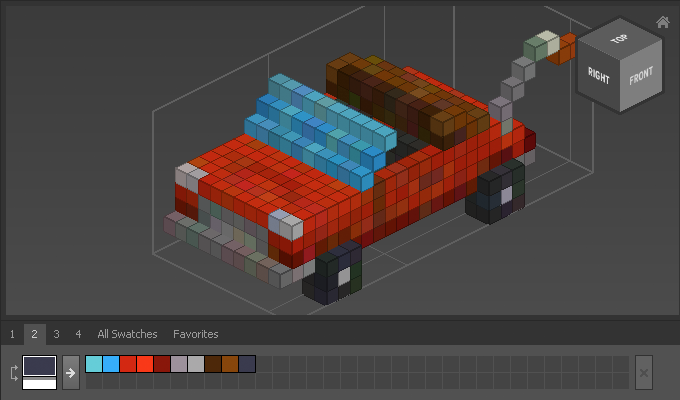
Task: Select the dark brown swatch
Action: click(x=213, y=364)
